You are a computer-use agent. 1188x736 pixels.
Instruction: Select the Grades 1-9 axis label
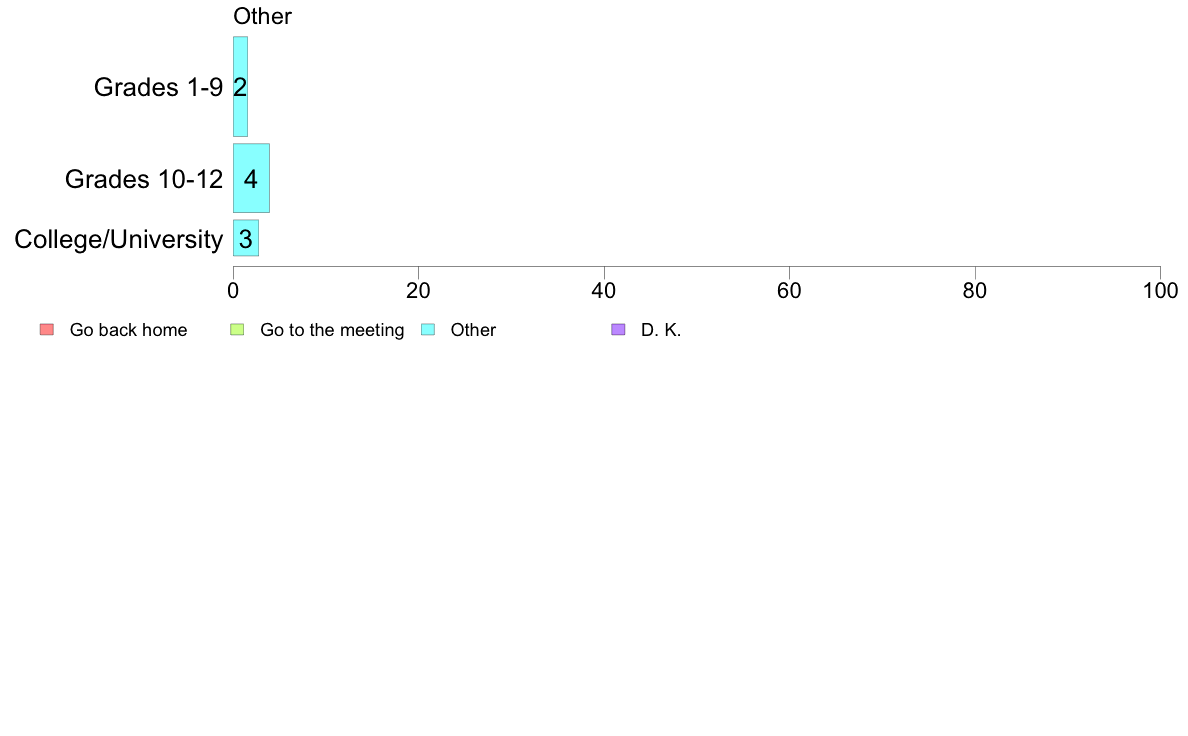point(158,87)
